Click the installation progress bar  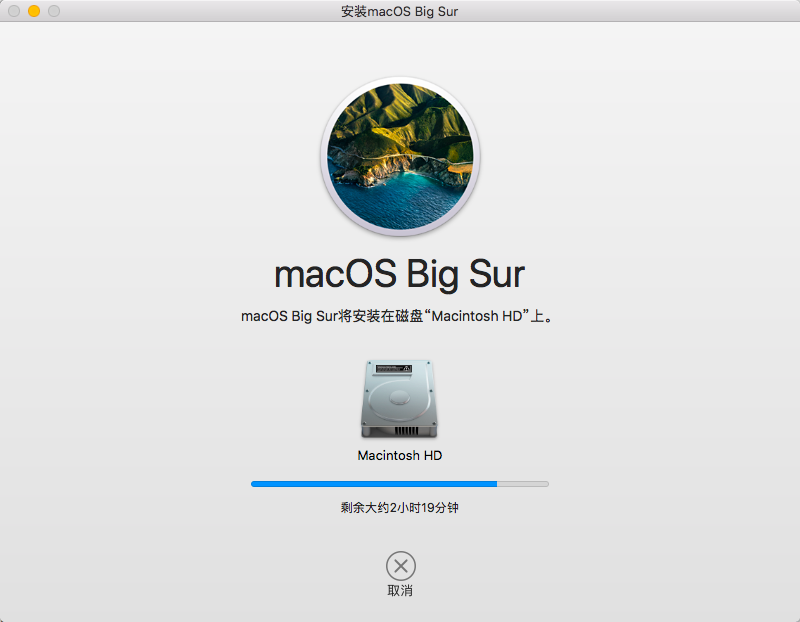pyautogui.click(x=399, y=484)
